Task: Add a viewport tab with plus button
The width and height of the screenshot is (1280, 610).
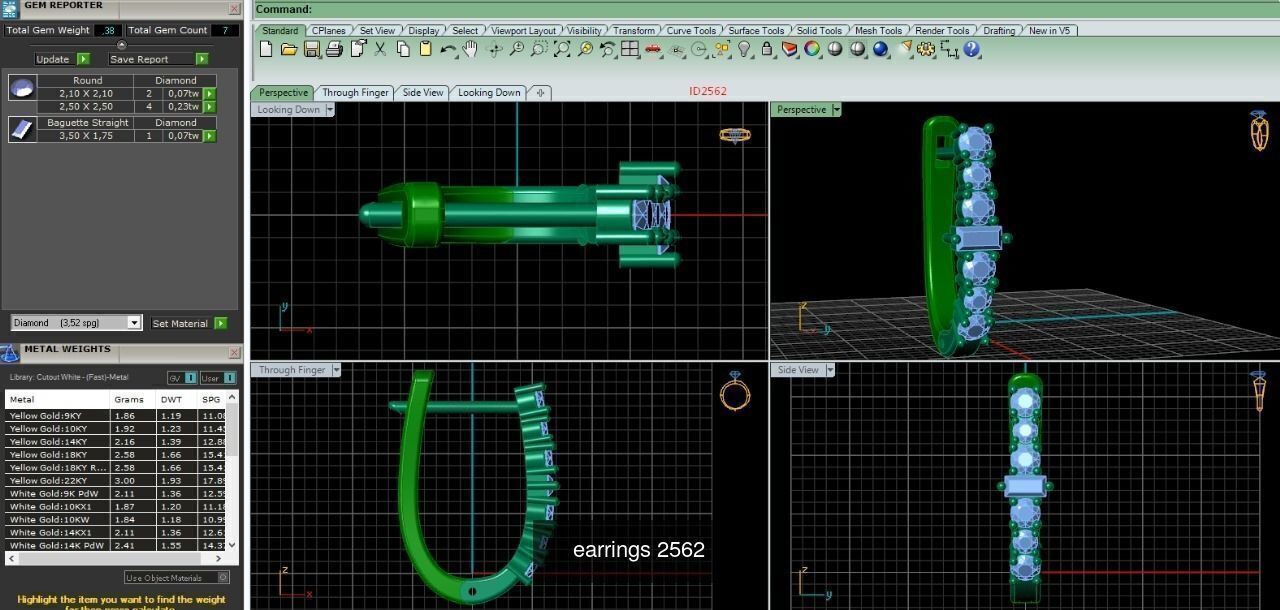Action: [540, 93]
